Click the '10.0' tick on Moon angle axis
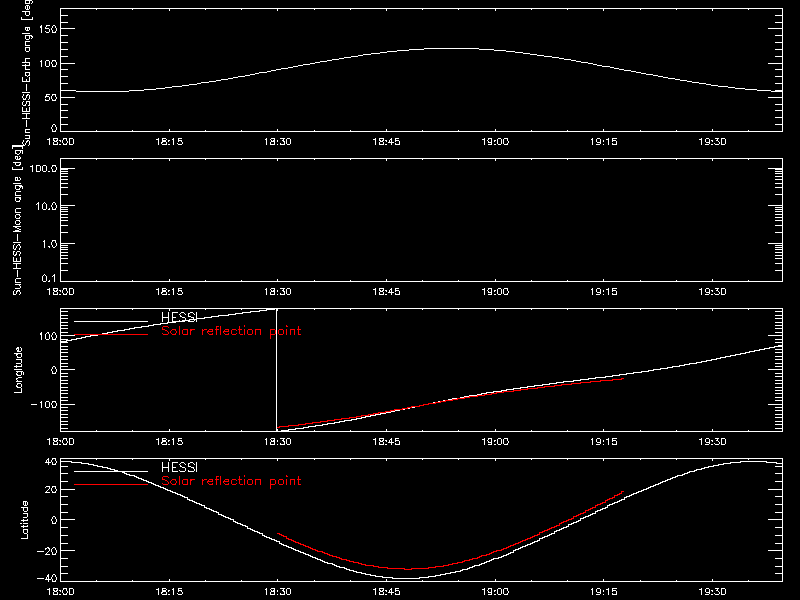 point(46,206)
